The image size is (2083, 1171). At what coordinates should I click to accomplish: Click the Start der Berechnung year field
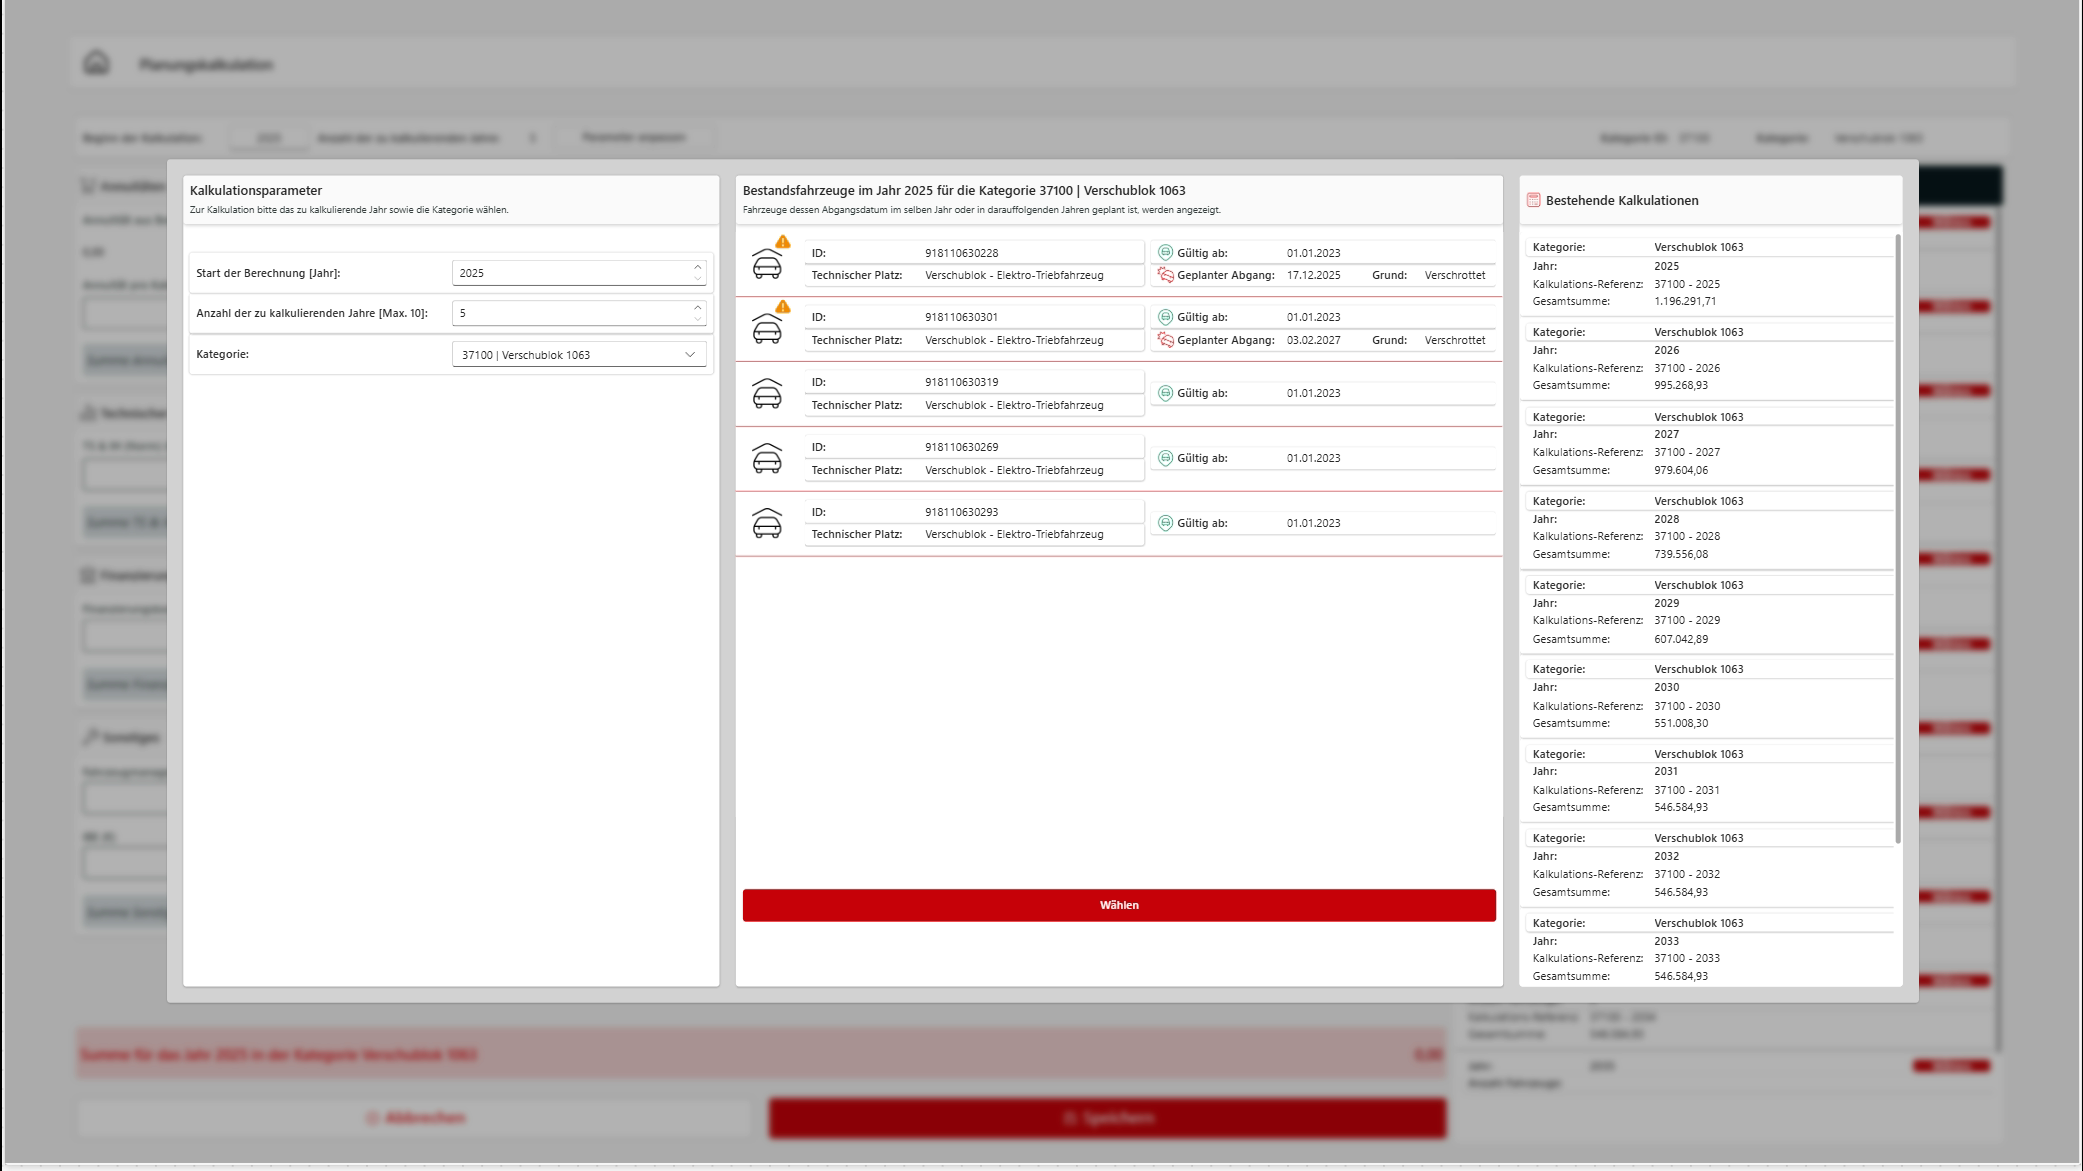[x=570, y=273]
